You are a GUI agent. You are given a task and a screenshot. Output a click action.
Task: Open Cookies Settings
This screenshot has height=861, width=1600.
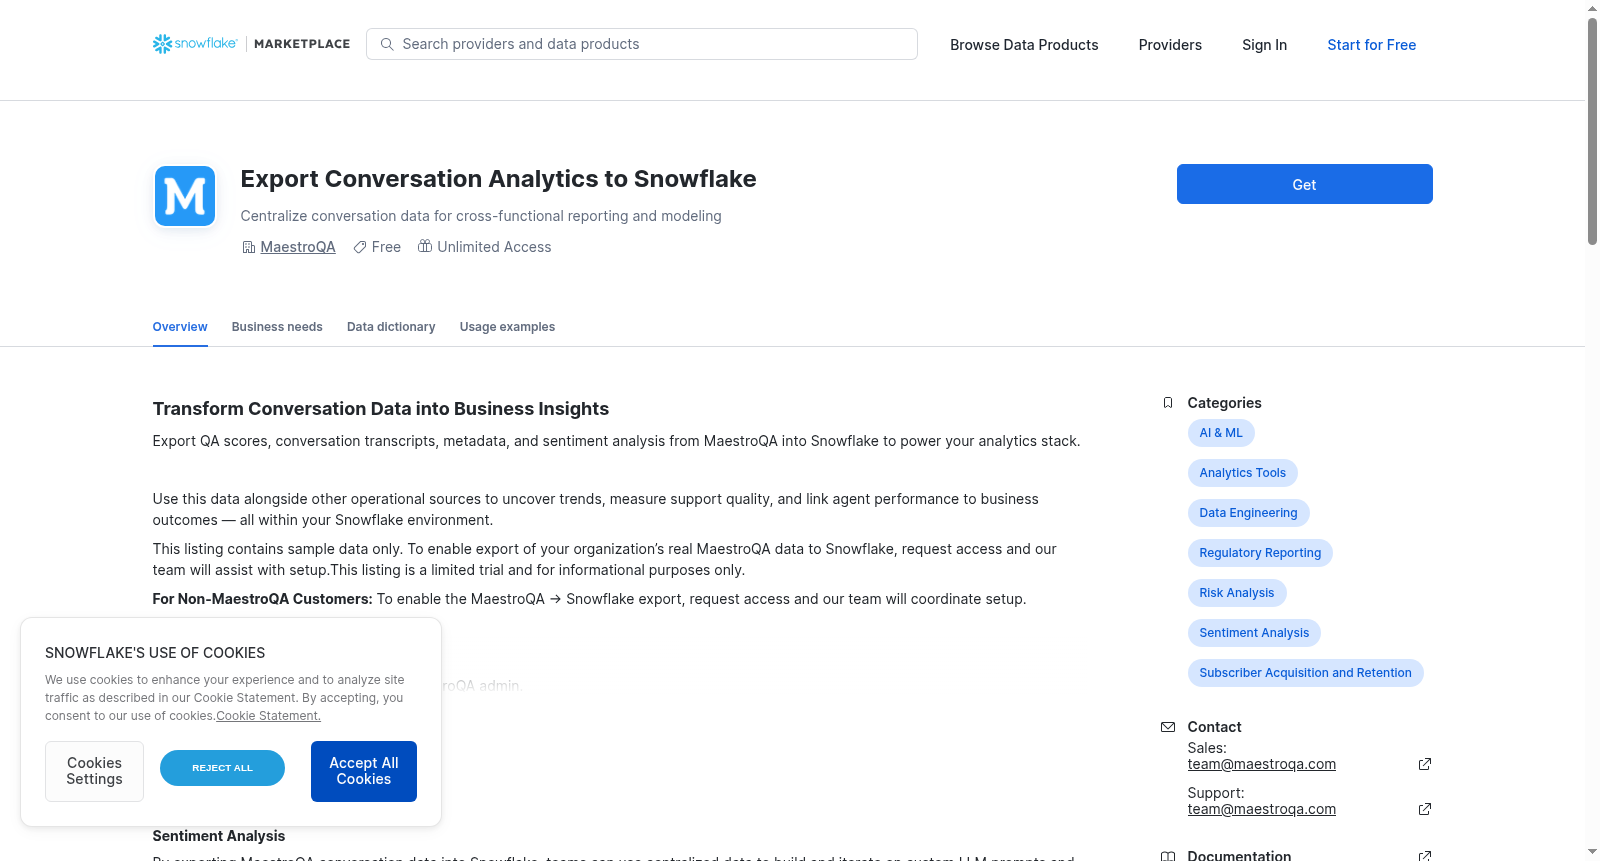[x=94, y=771]
